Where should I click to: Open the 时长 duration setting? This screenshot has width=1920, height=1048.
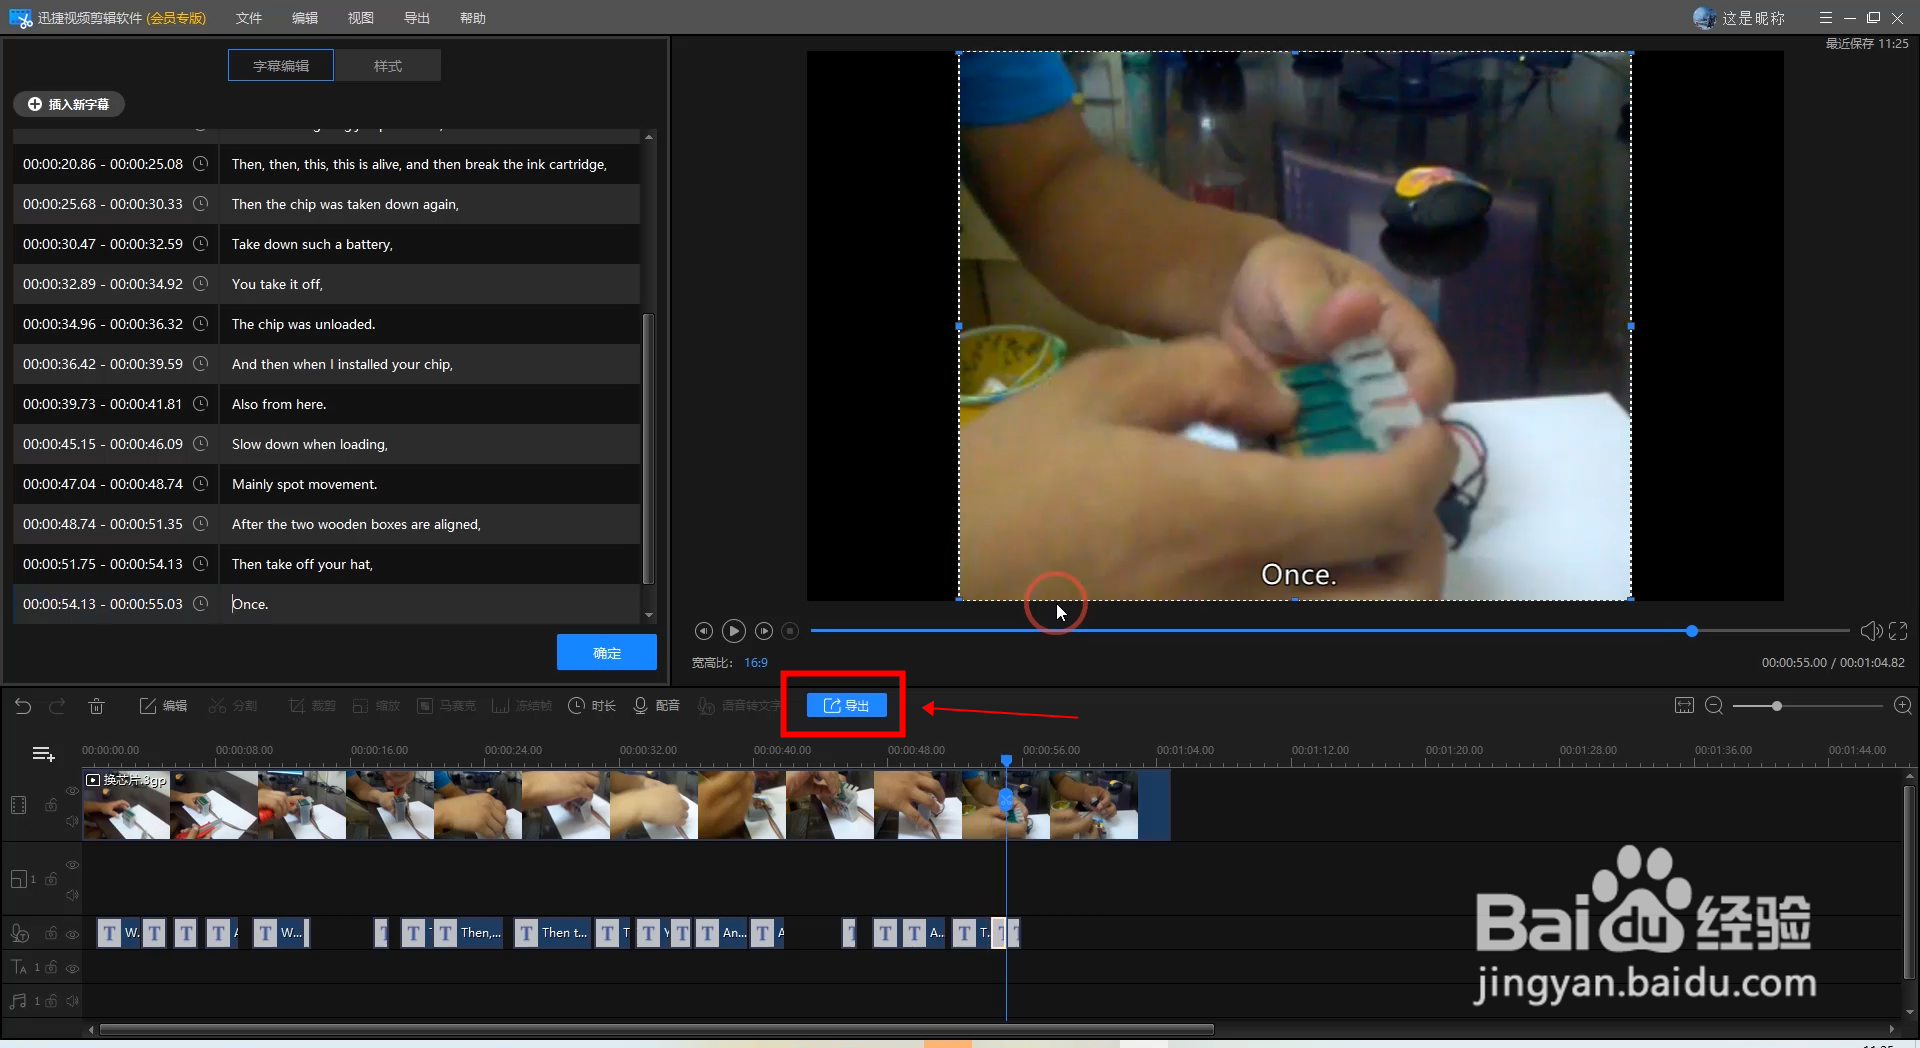(592, 706)
